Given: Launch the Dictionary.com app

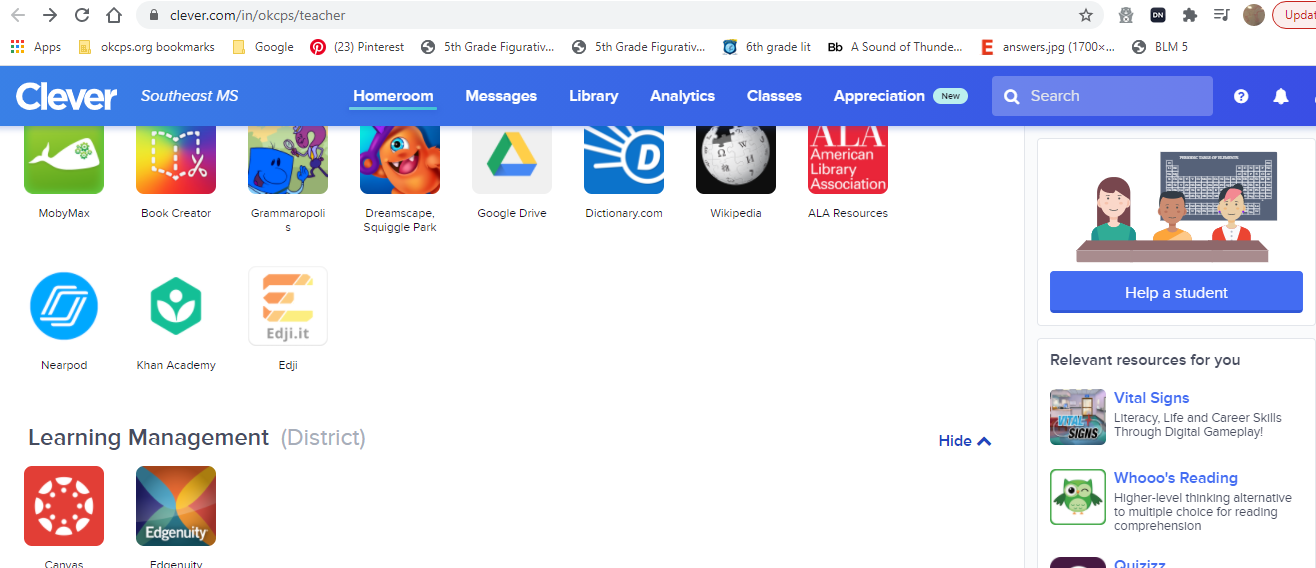Looking at the screenshot, I should click(x=624, y=160).
